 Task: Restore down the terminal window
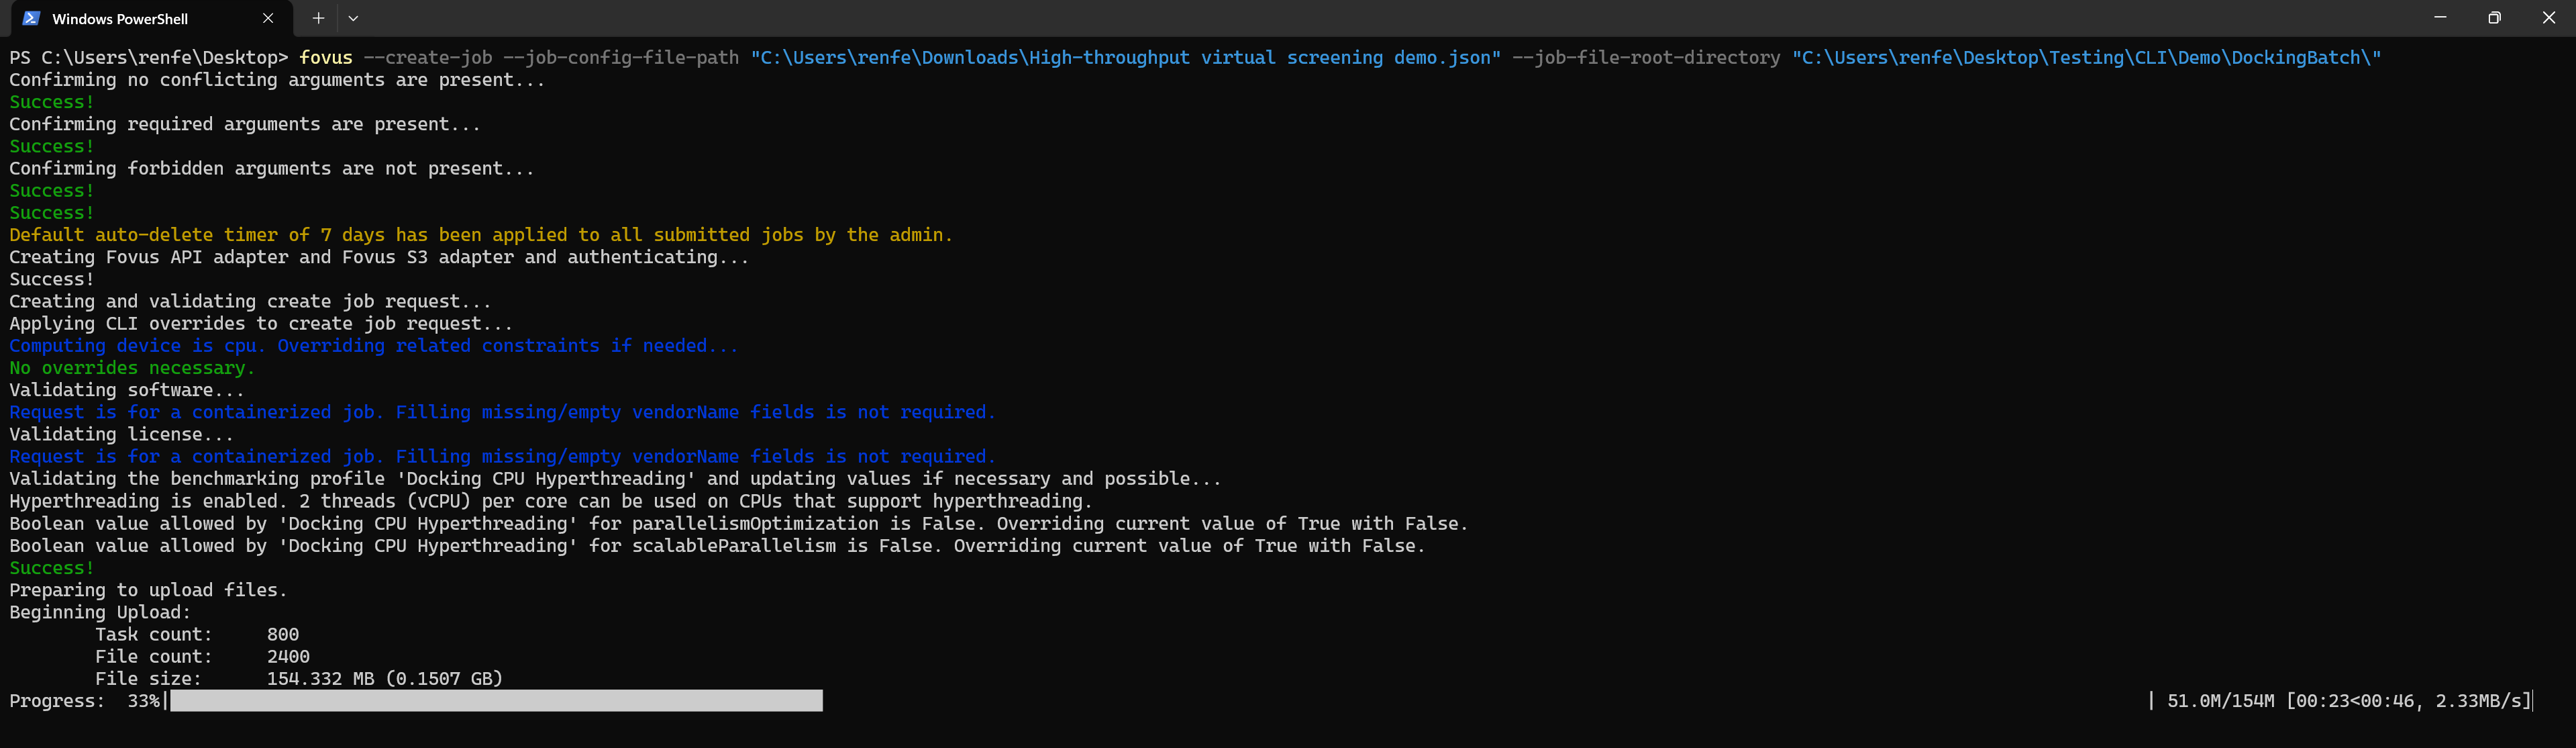(2494, 17)
